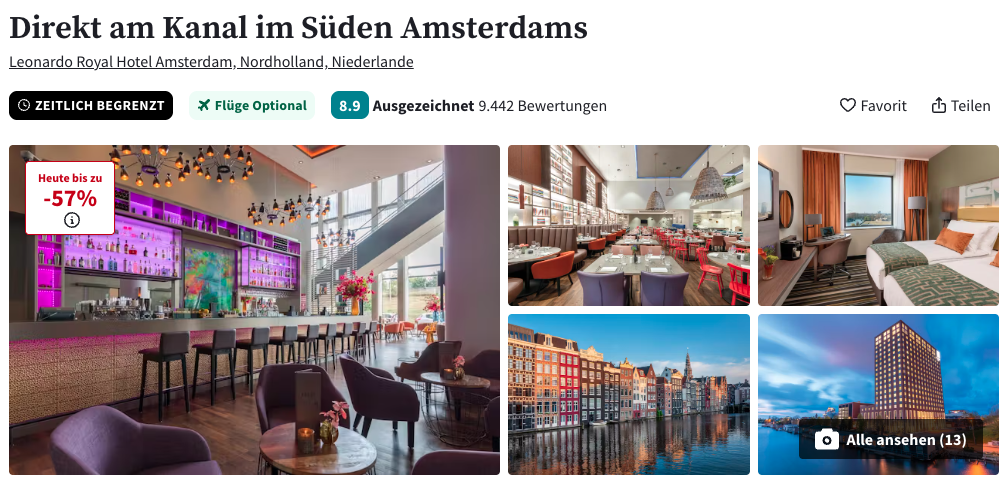View all 13 photos with Alle ansehen
Screen dimensions: 1008x483
pyautogui.click(x=891, y=440)
